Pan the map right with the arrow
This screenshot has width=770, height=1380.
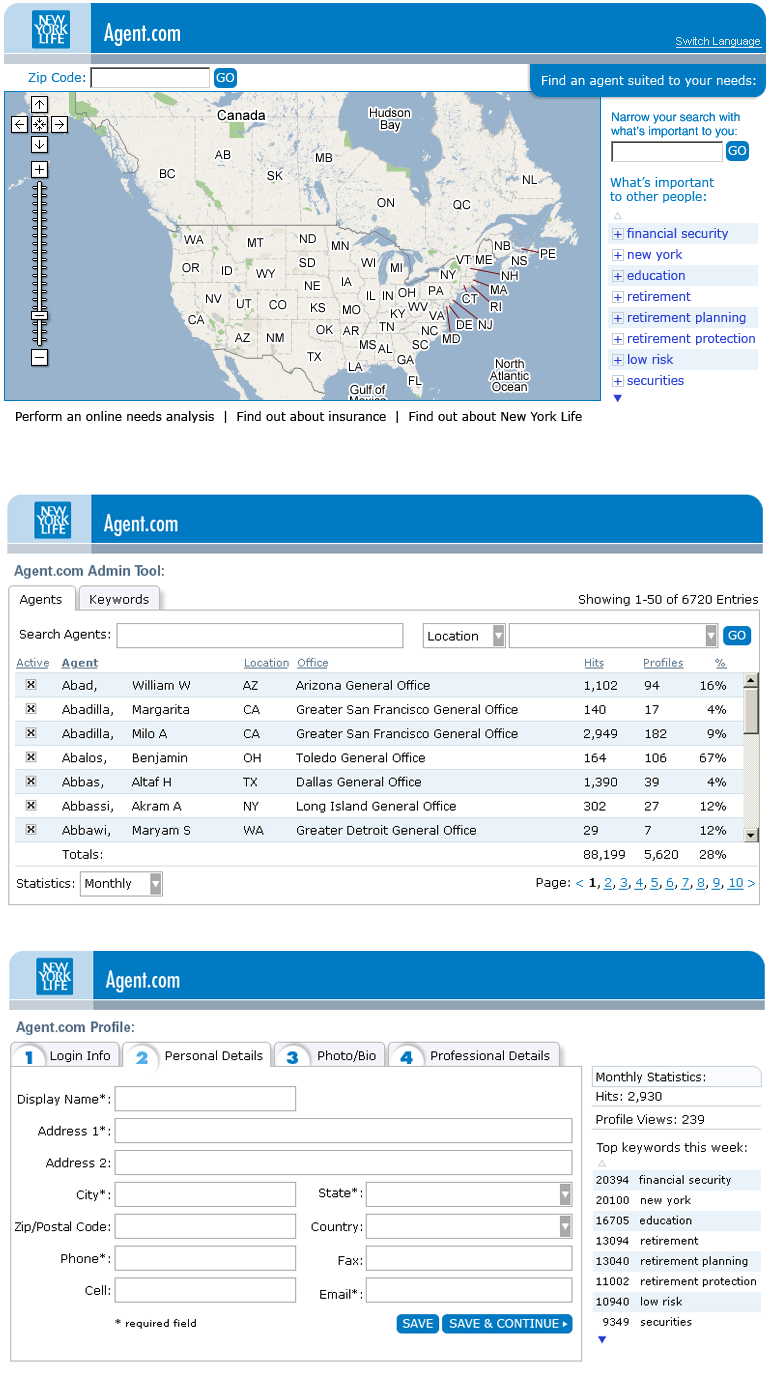pyautogui.click(x=59, y=124)
